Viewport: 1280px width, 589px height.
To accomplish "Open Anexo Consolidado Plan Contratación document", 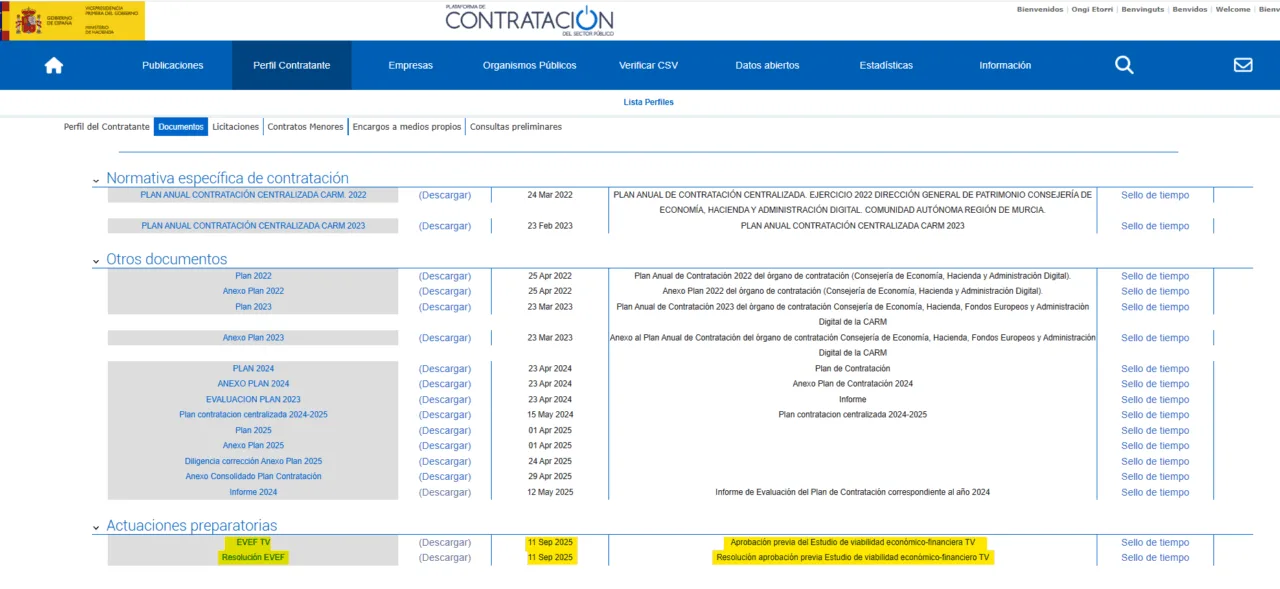I will pyautogui.click(x=253, y=477).
